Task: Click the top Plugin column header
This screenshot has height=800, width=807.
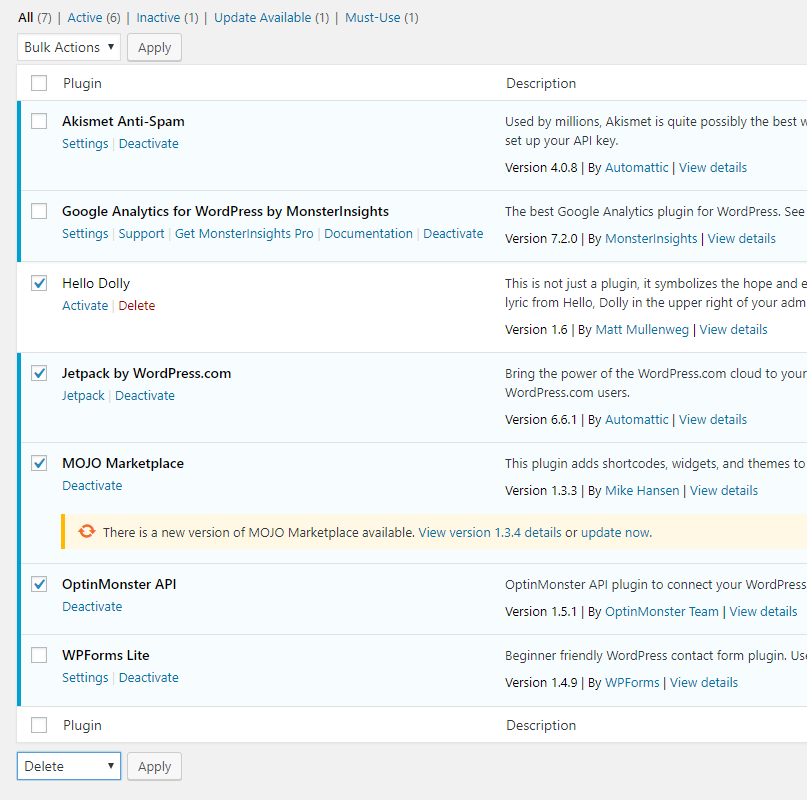Action: coord(82,83)
